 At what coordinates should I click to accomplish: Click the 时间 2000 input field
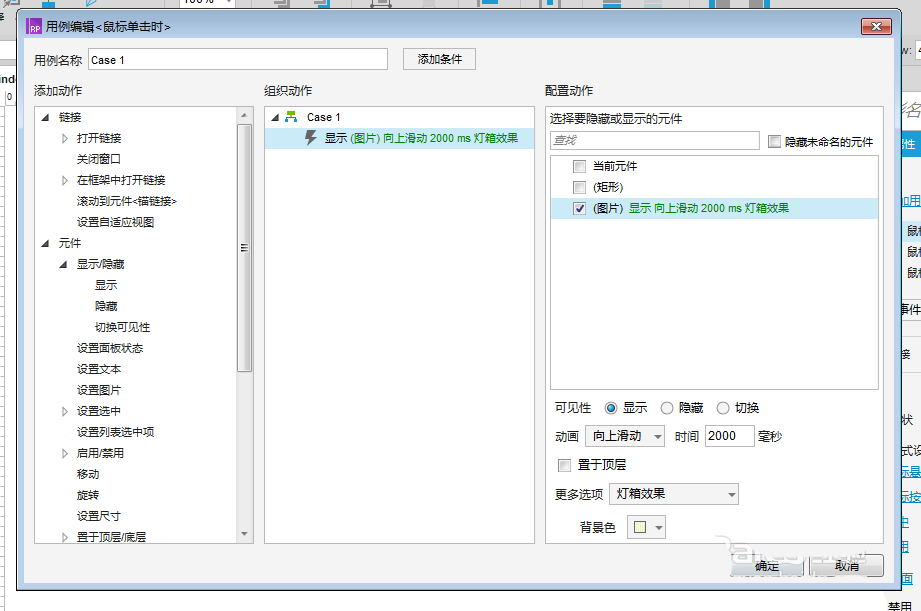coord(730,436)
